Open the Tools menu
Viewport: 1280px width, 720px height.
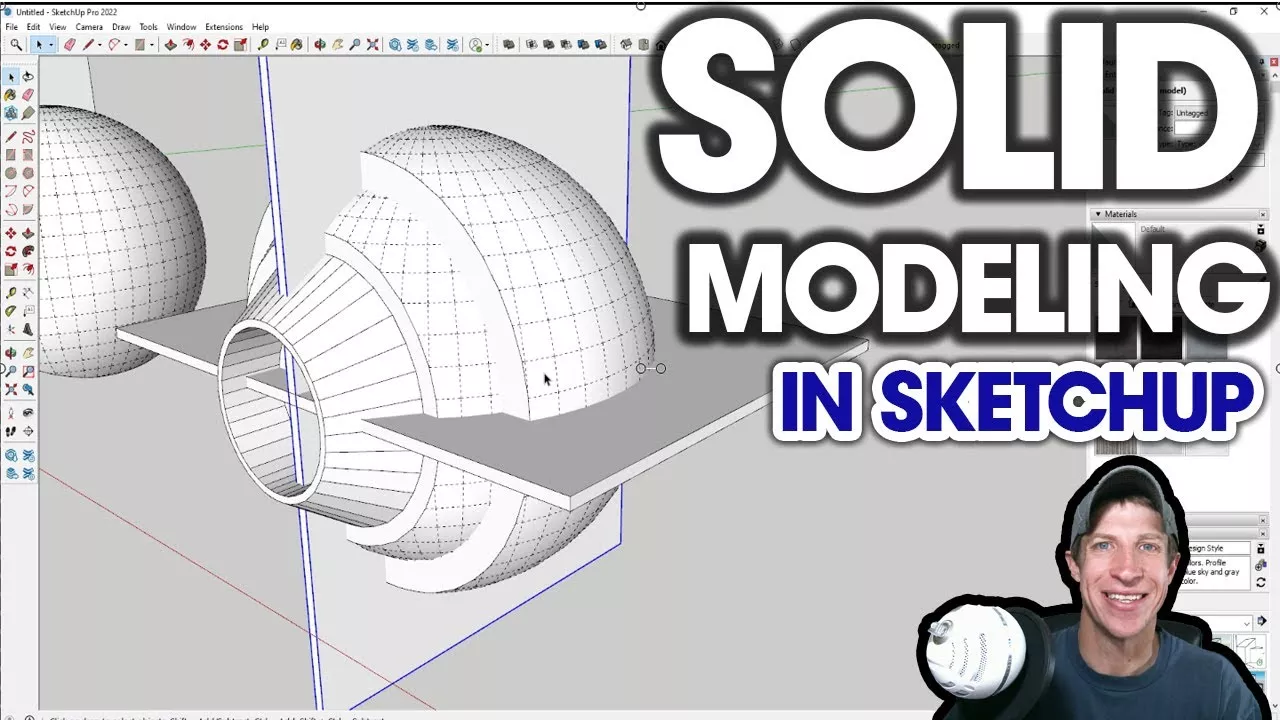(x=148, y=27)
